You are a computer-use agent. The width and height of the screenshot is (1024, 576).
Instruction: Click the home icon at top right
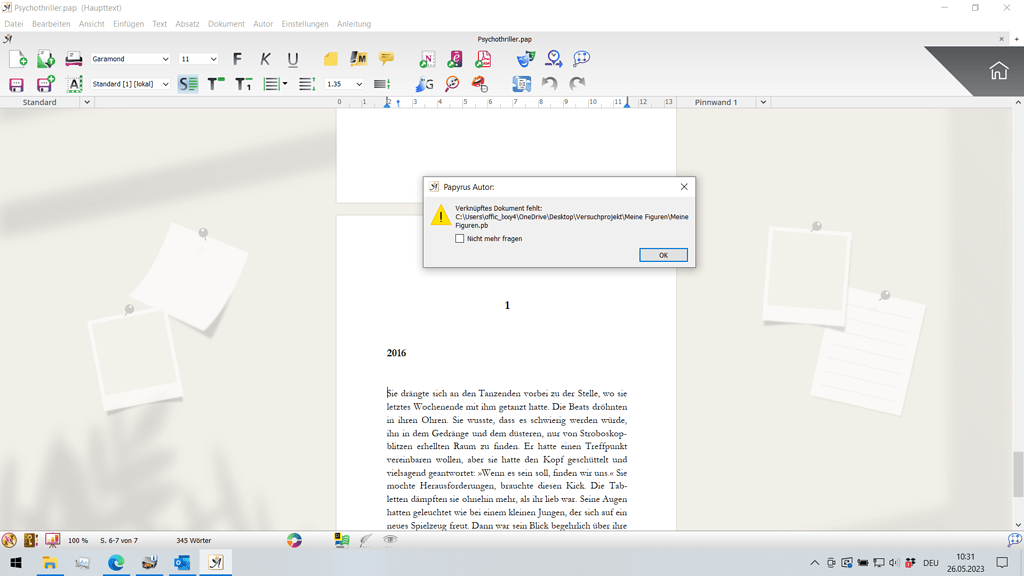(998, 71)
